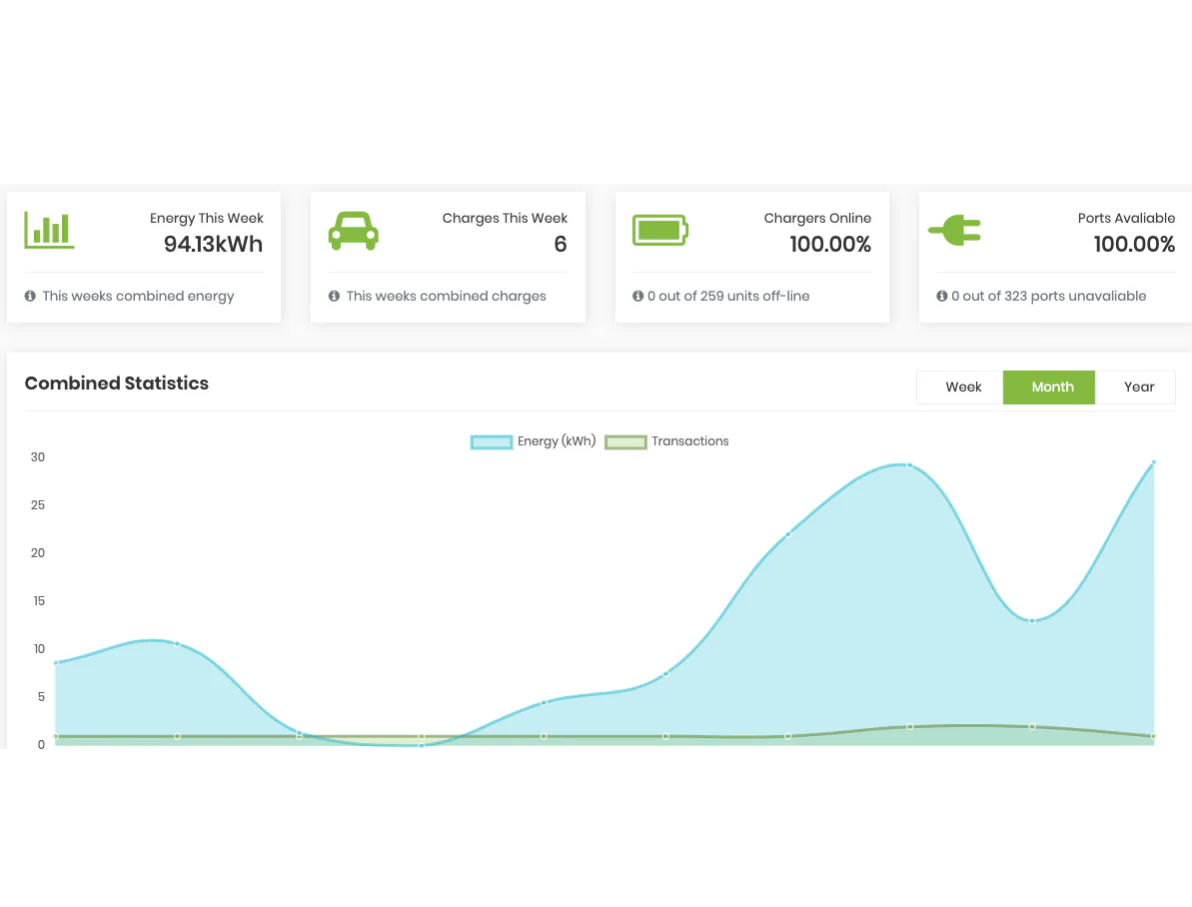1192x907 pixels.
Task: Click the Ports Avaliable '100.00%' value
Action: point(1134,244)
